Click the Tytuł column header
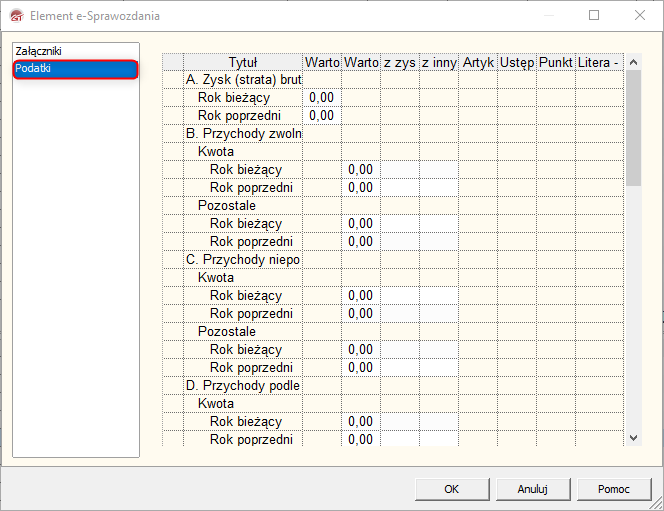 (243, 62)
